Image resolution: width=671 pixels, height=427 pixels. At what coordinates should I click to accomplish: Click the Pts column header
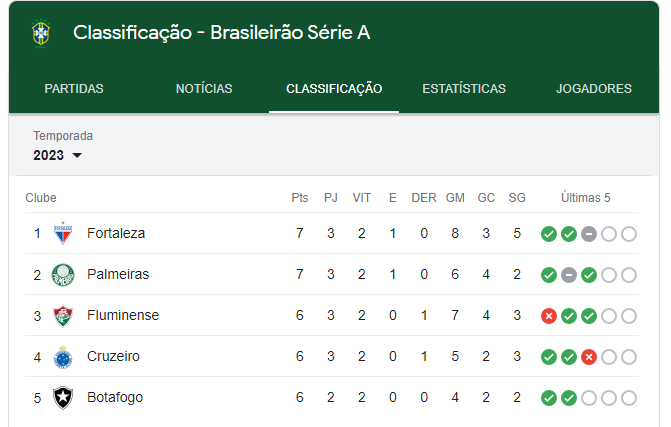300,198
